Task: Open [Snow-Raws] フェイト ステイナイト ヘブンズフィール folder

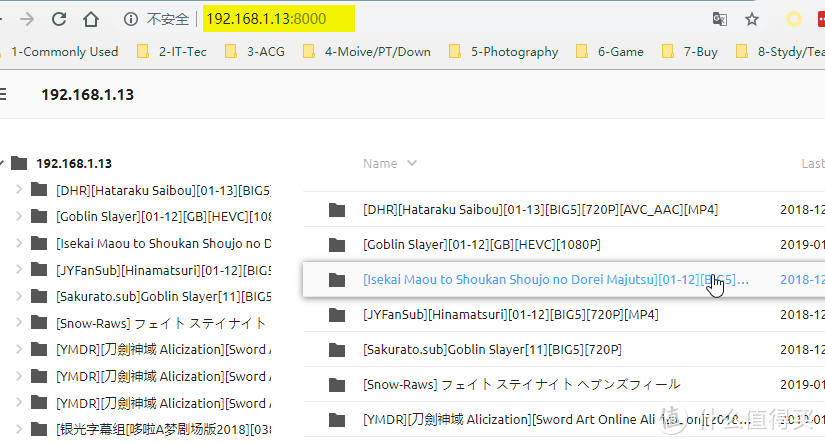Action: (521, 385)
